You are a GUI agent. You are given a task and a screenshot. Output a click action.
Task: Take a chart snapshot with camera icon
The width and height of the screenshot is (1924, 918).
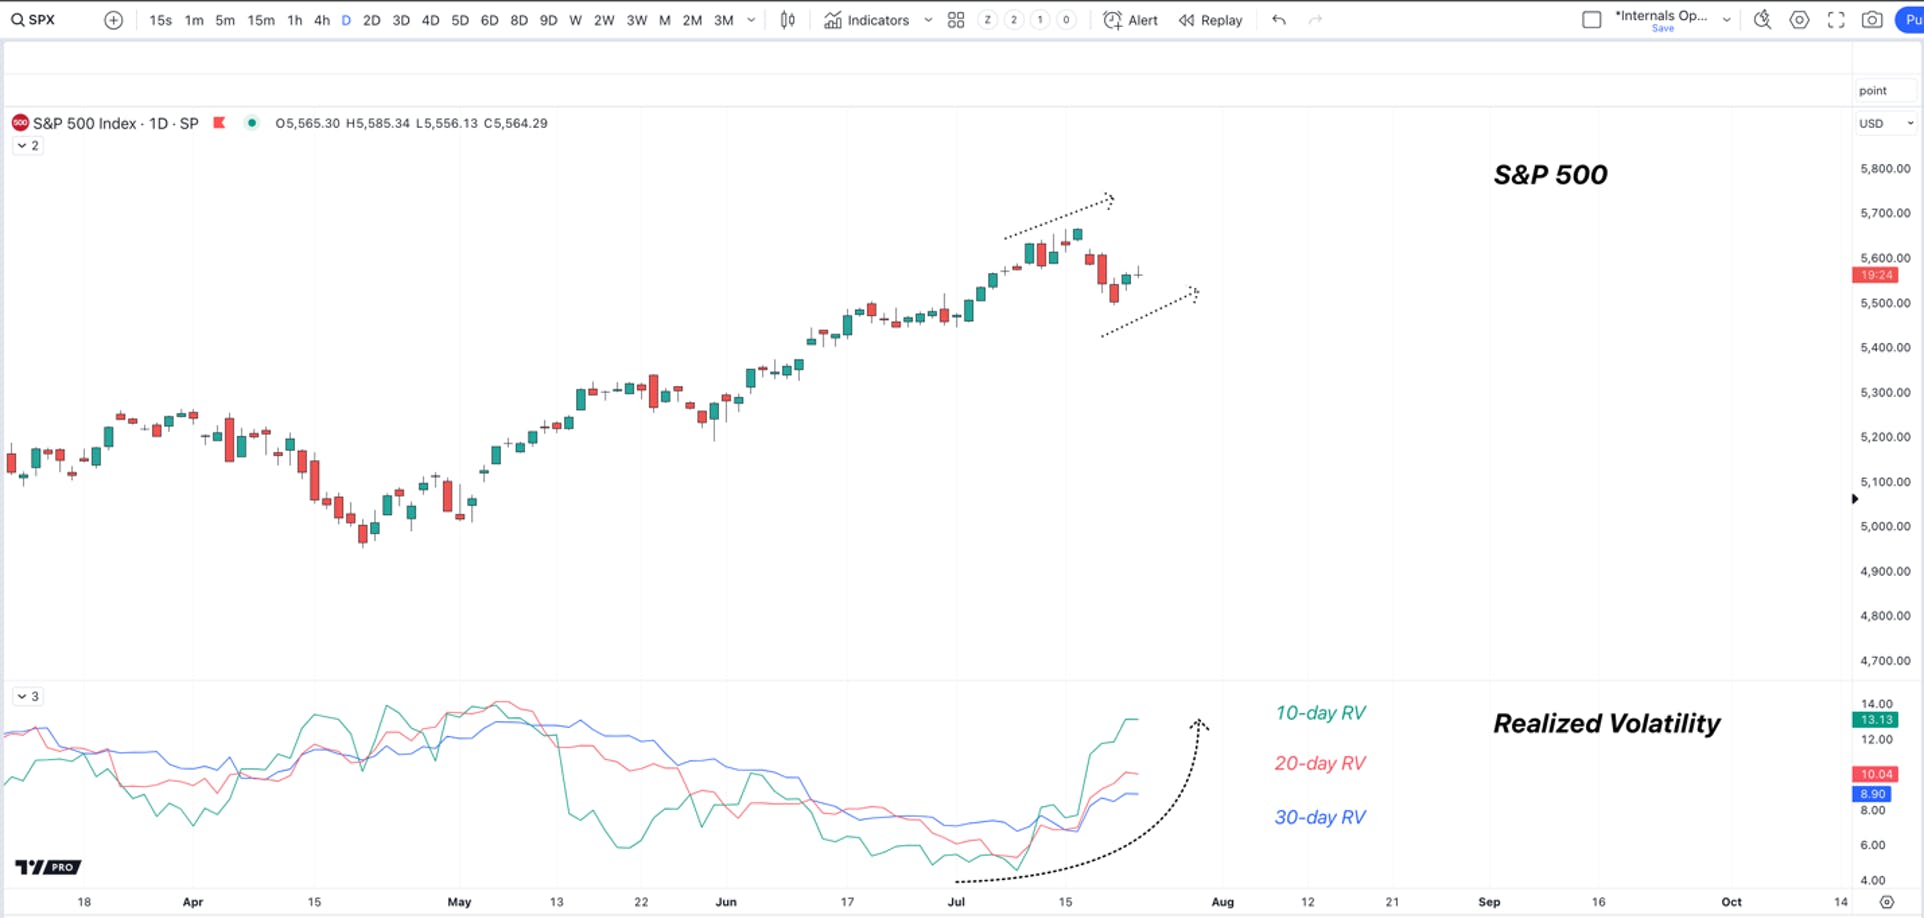1872,20
